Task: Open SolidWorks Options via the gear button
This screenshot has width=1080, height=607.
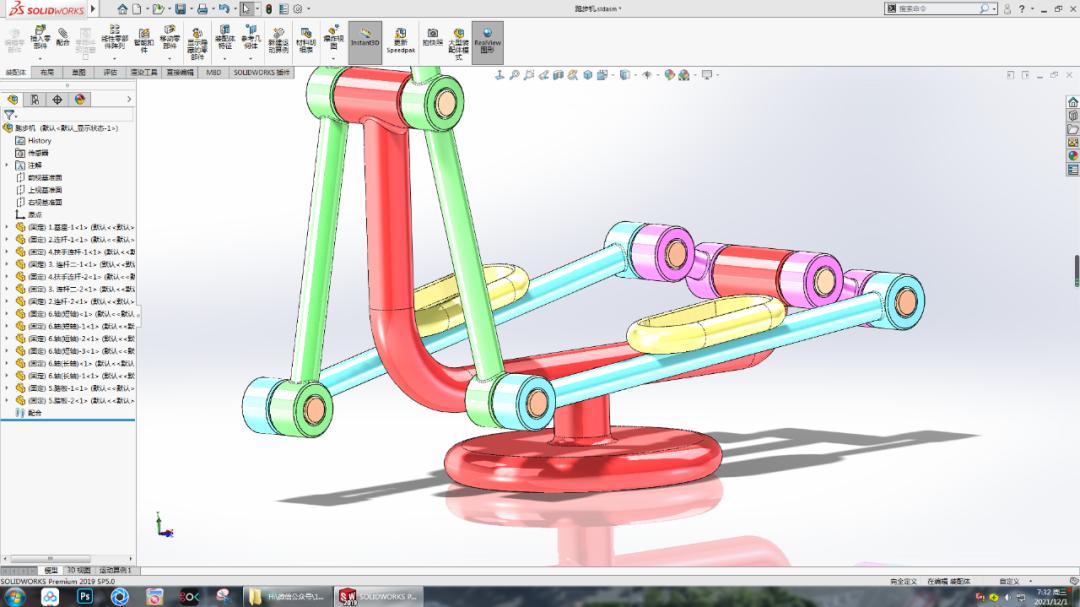Action: (297, 9)
